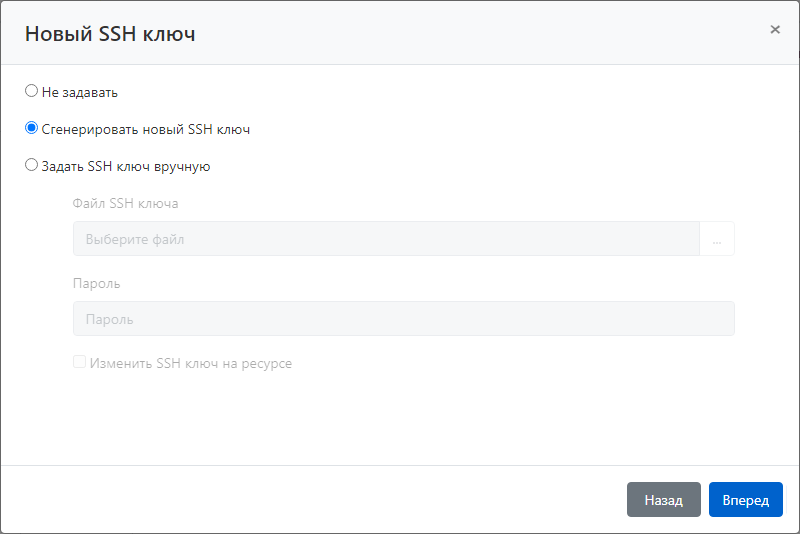
Task: Click the Новый SSH ключ dialog title
Action: coord(110,34)
